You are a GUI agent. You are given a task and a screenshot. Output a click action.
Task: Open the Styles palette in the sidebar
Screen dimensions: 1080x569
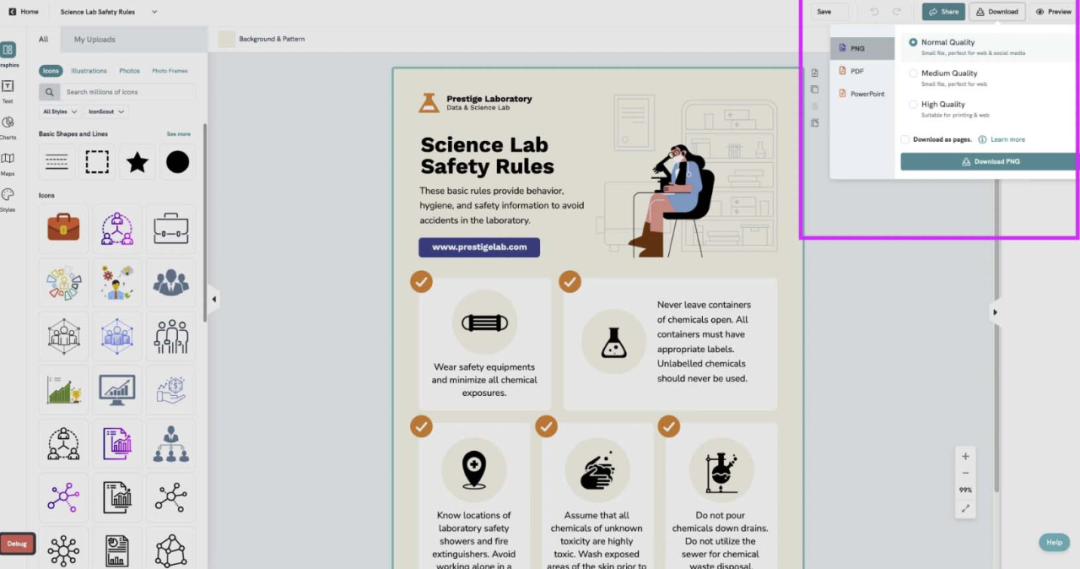(x=8, y=196)
